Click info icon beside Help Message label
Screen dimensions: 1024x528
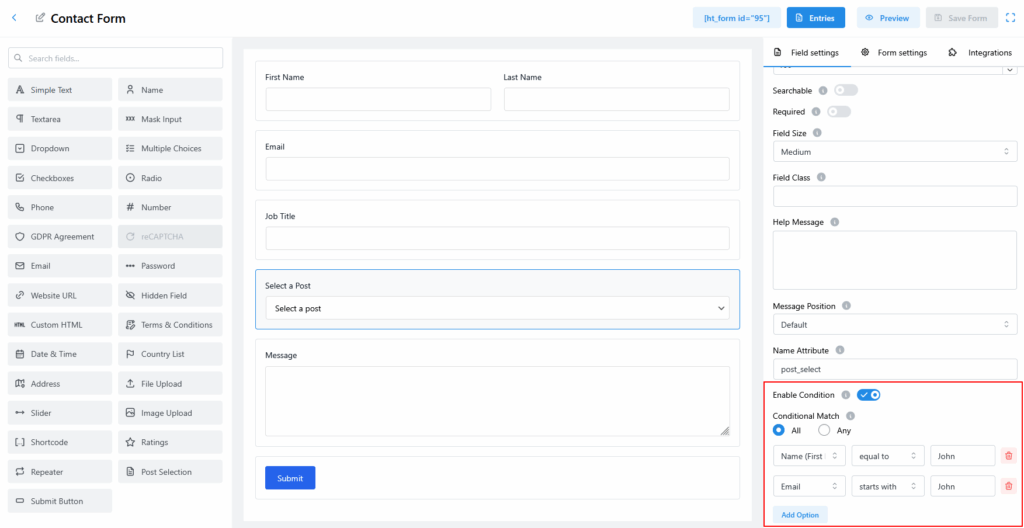coord(834,222)
